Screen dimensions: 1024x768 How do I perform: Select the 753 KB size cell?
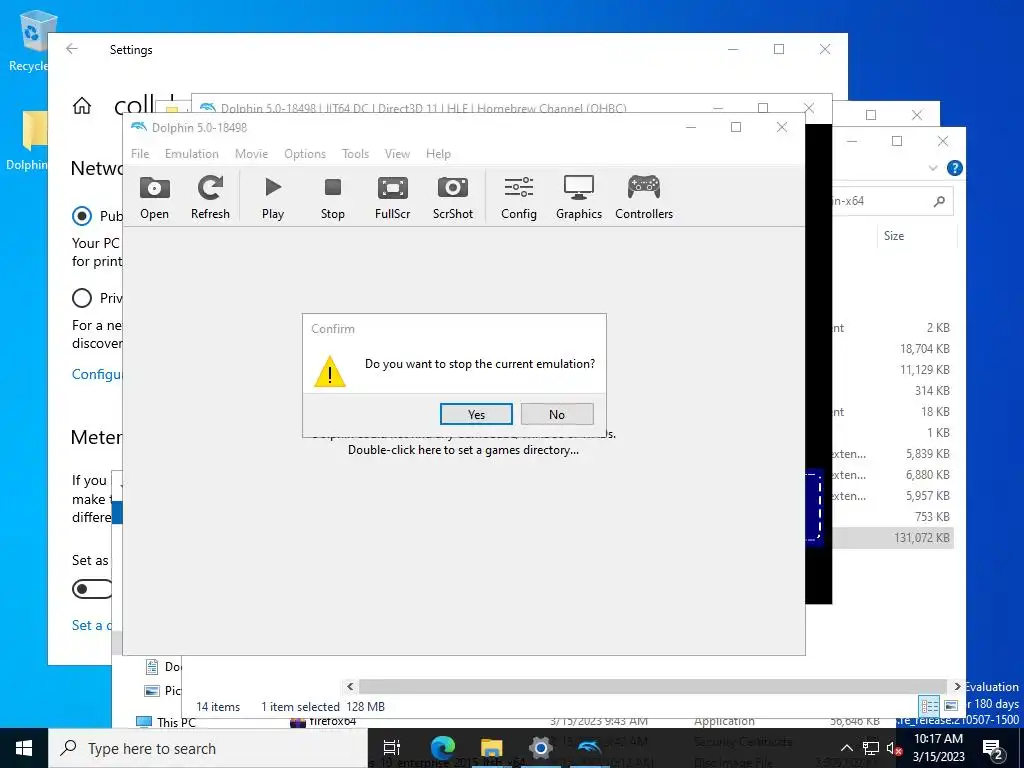pyautogui.click(x=932, y=516)
